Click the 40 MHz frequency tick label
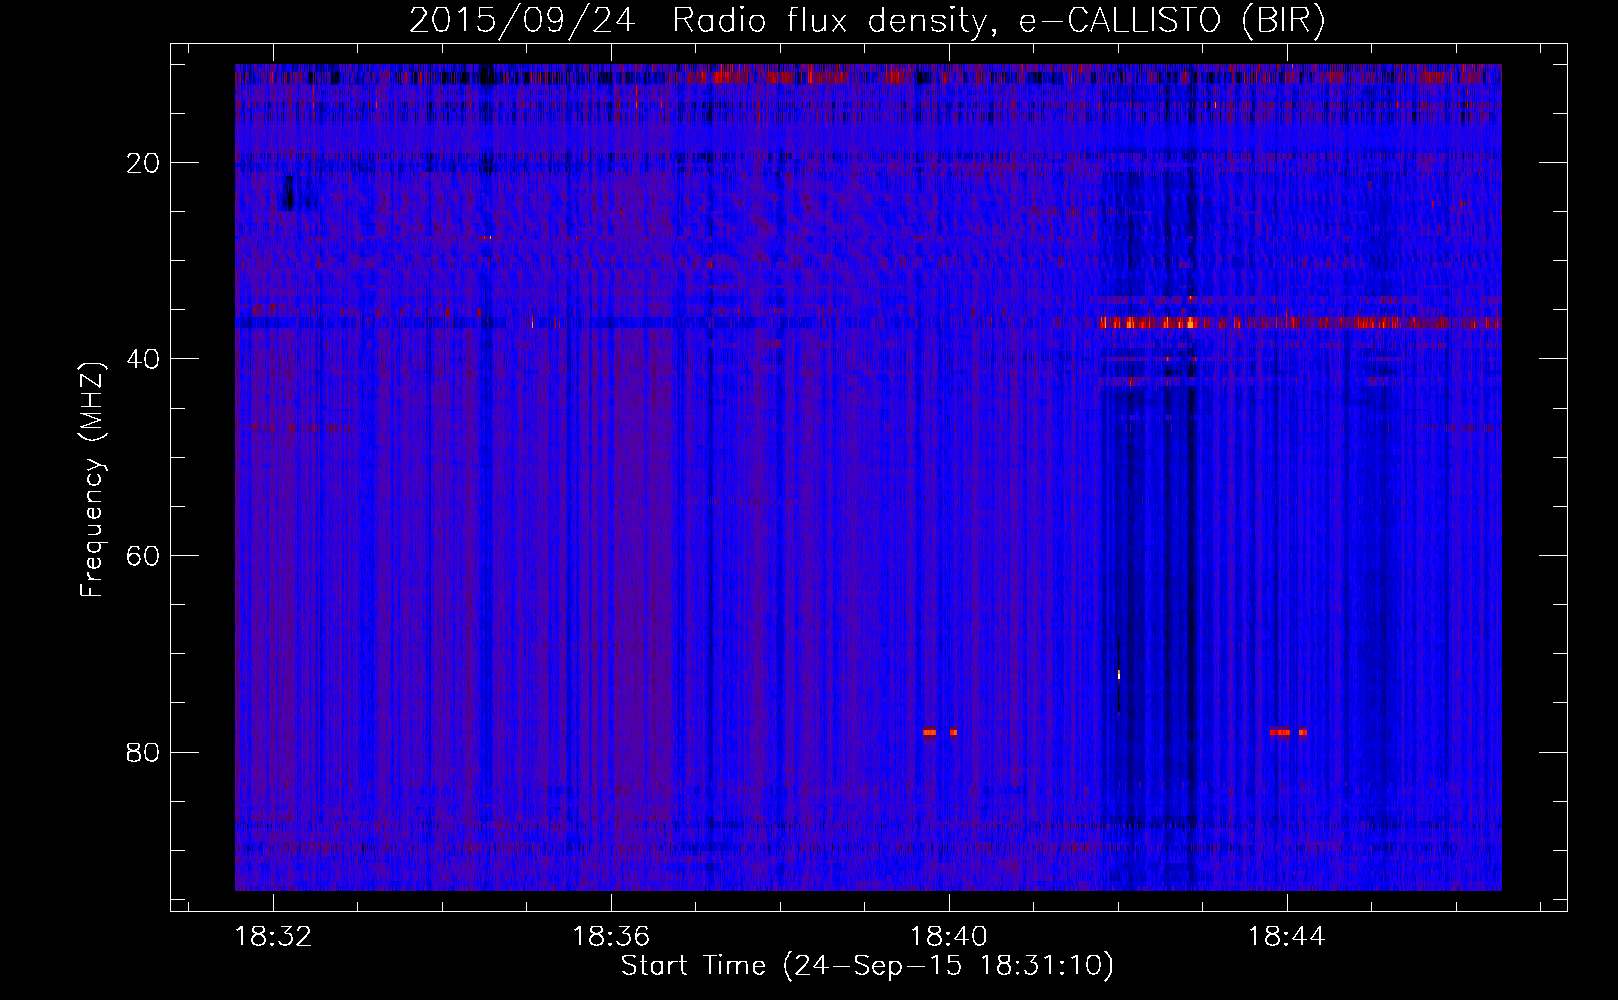 [143, 359]
